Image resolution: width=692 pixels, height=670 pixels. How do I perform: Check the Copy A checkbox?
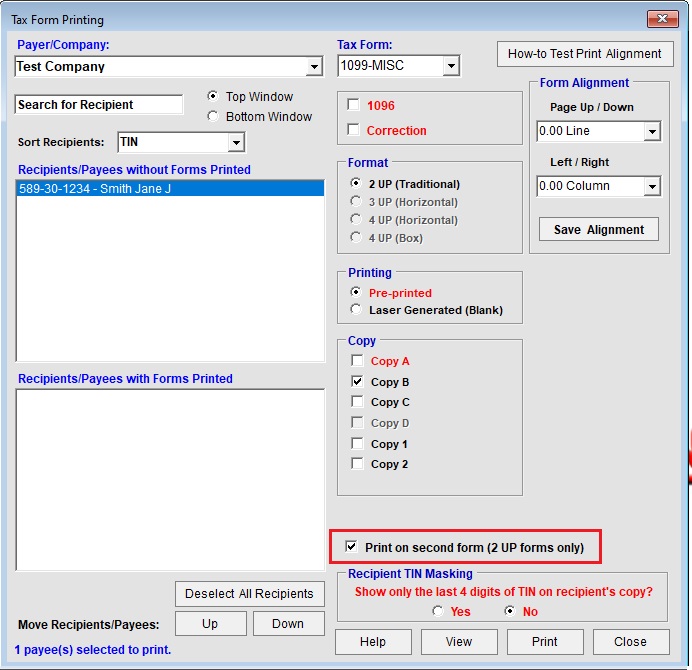coord(357,360)
